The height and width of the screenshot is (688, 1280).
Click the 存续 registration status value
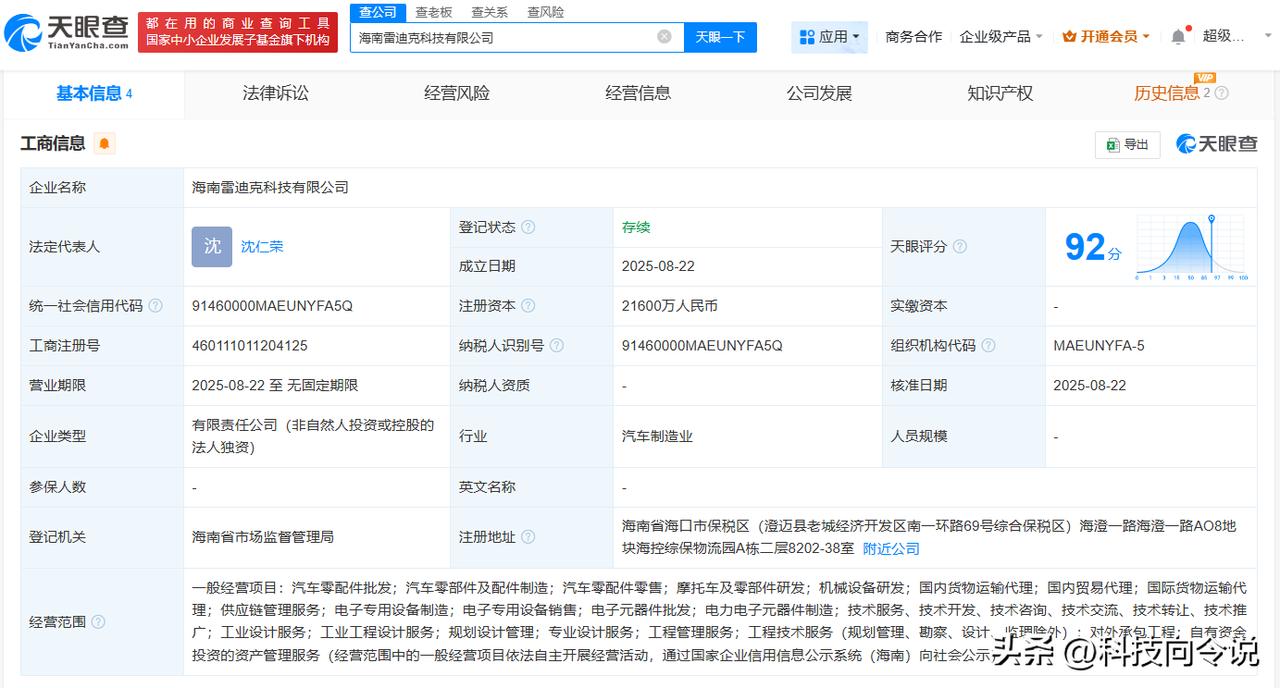click(636, 227)
